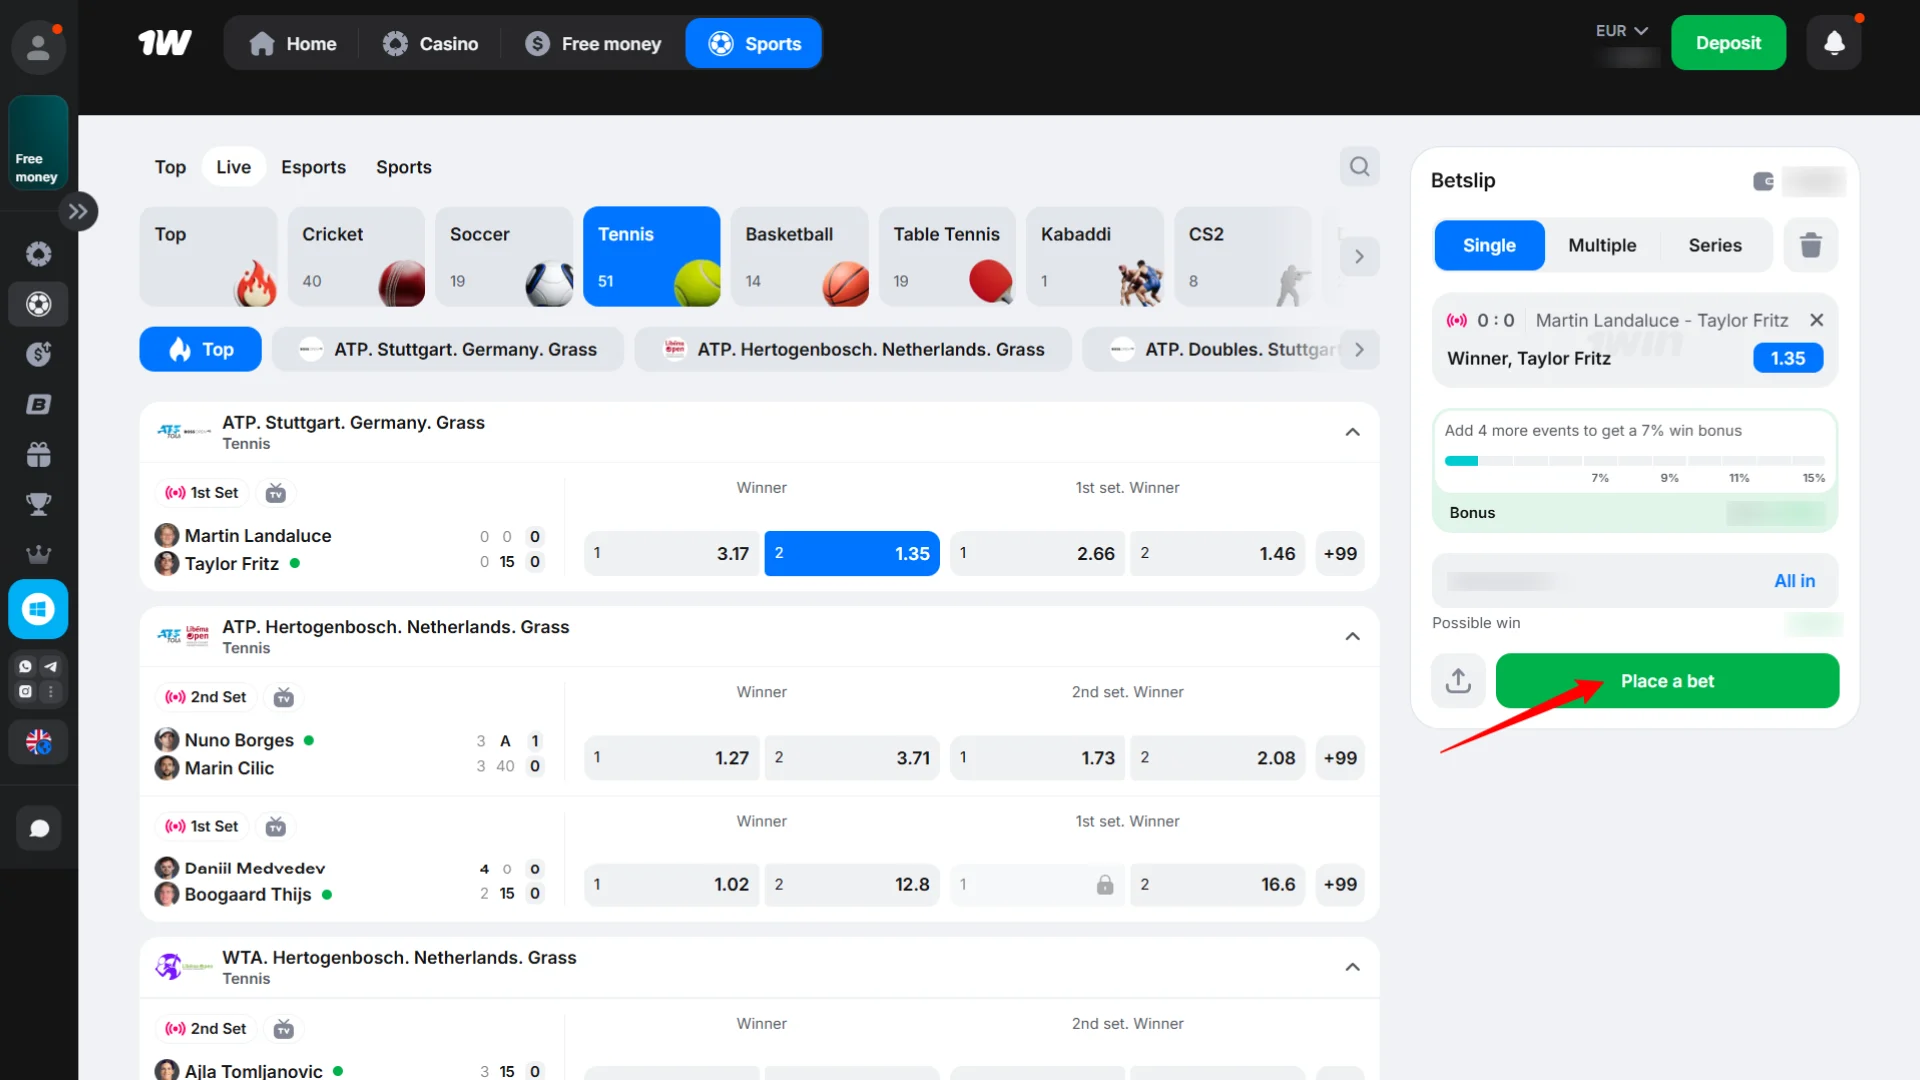The height and width of the screenshot is (1080, 1920).
Task: Show more sports with tile row arrow
Action: click(1359, 256)
